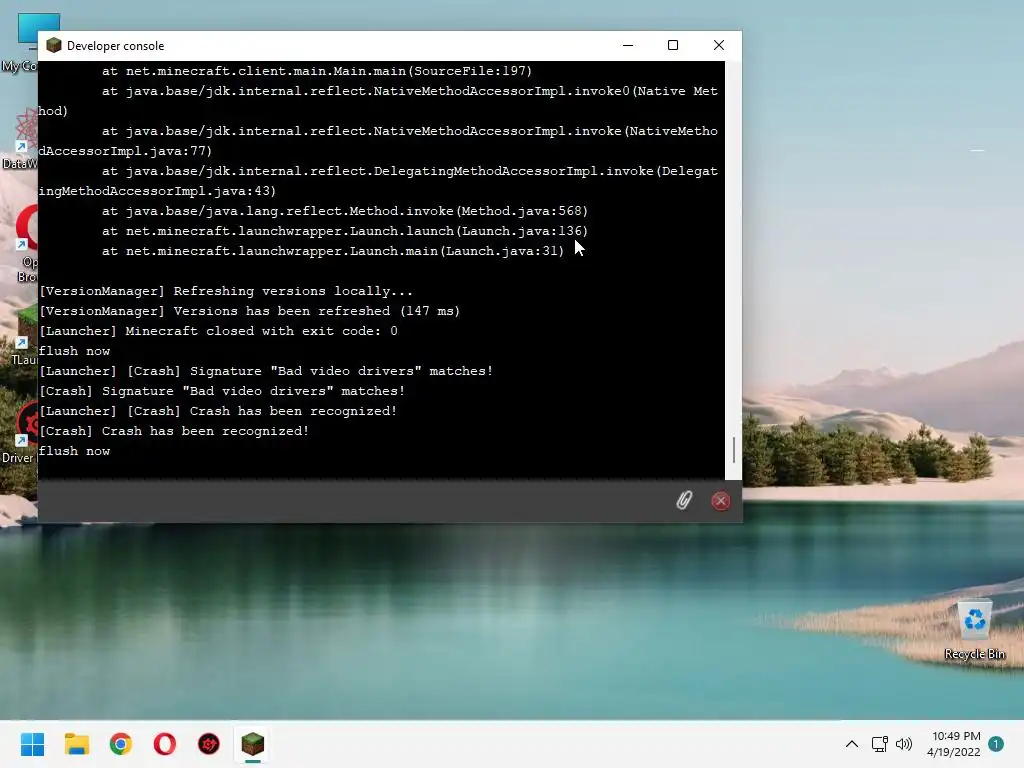The width and height of the screenshot is (1024, 768).
Task: Click 'Refreshing versions locally...' line
Action: 226,291
